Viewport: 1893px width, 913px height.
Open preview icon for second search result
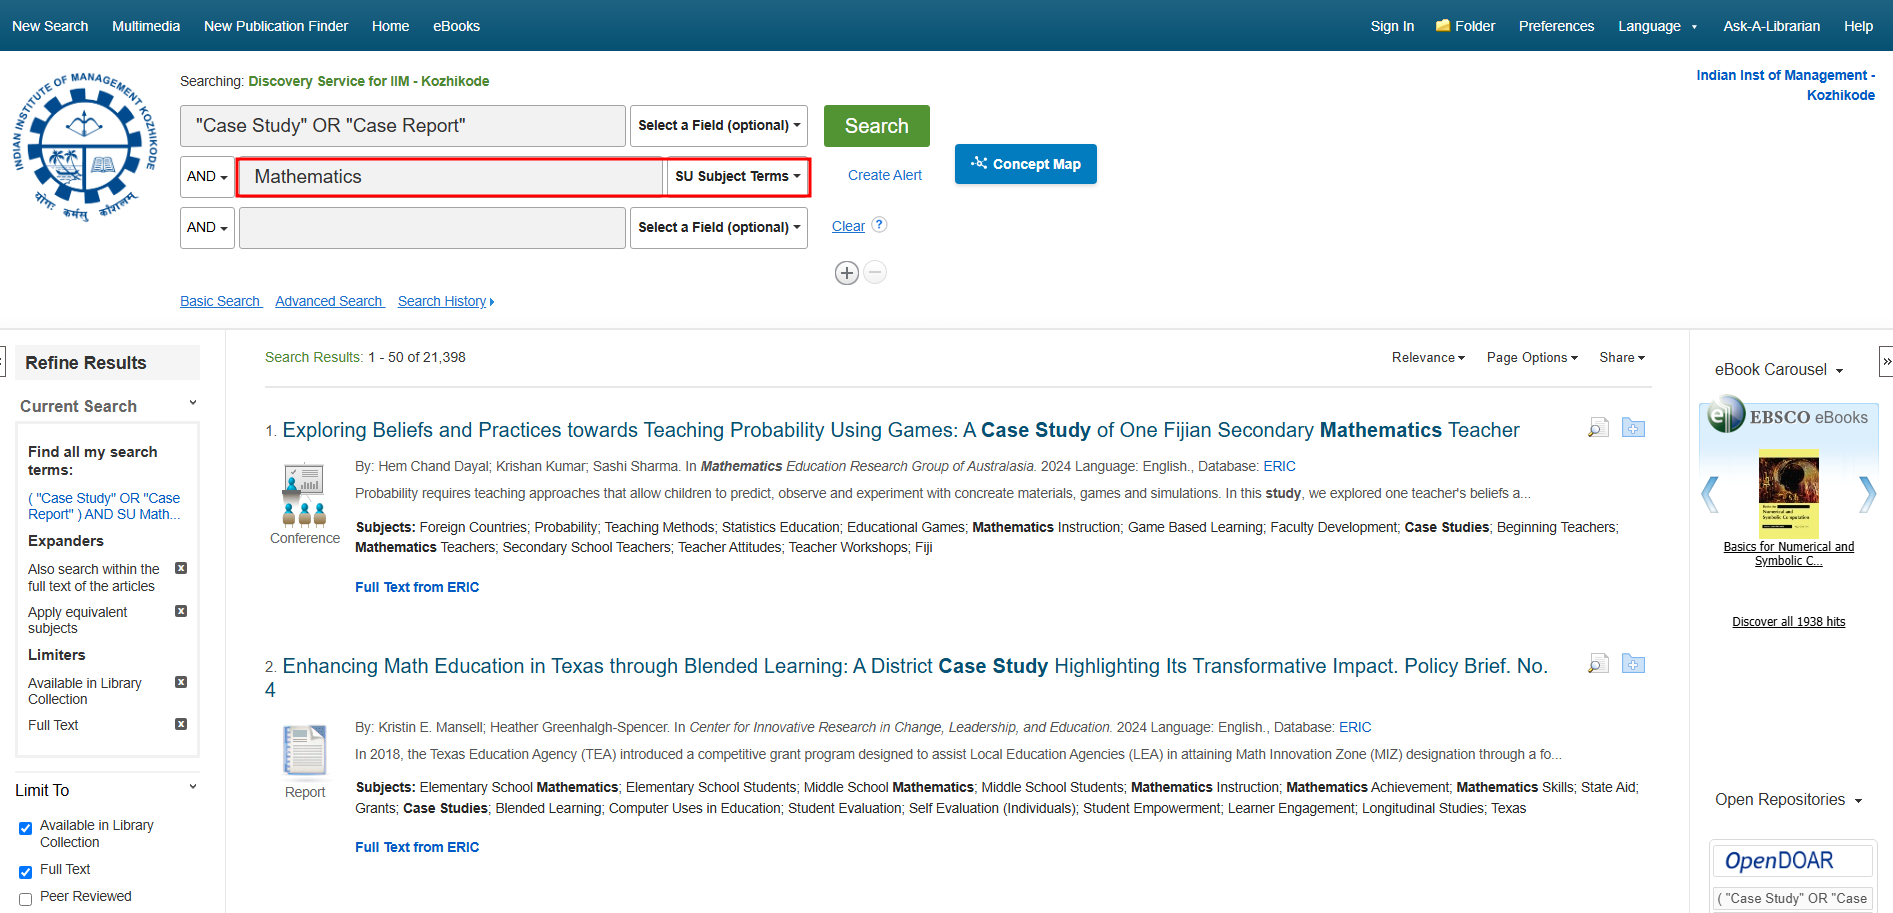[x=1598, y=664]
